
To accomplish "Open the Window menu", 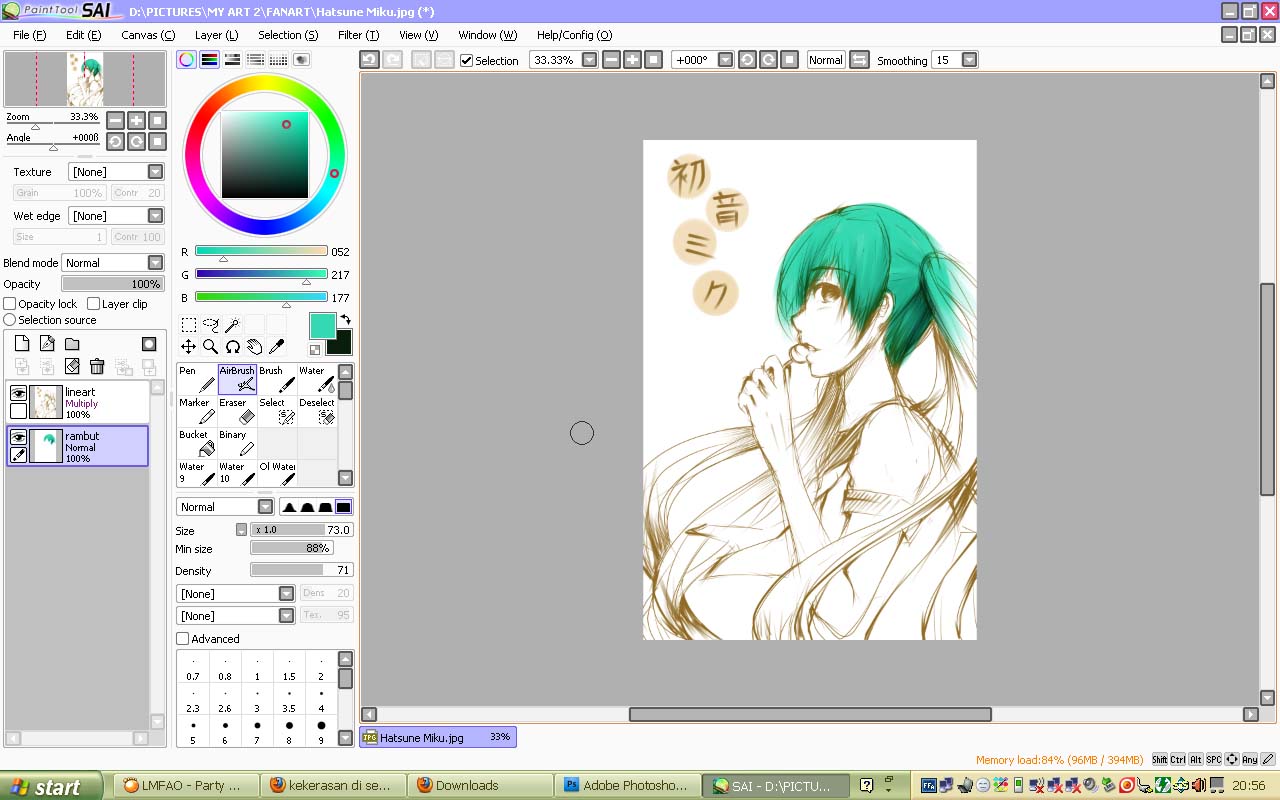I will pyautogui.click(x=487, y=35).
